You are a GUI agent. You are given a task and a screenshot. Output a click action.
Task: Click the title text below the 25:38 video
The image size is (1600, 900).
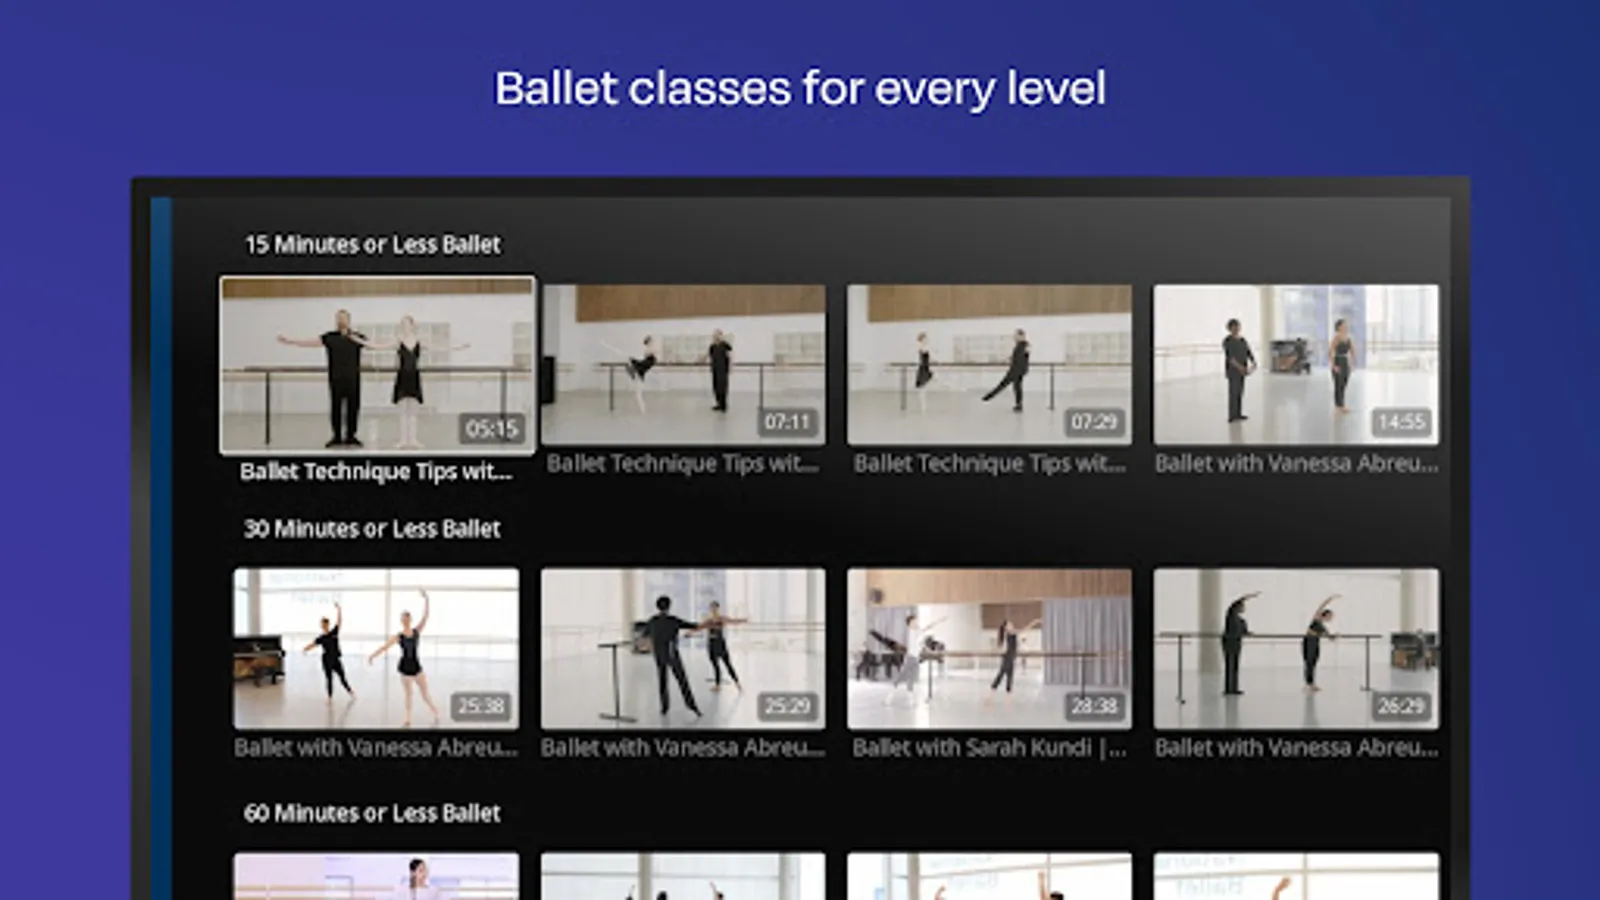tap(376, 748)
